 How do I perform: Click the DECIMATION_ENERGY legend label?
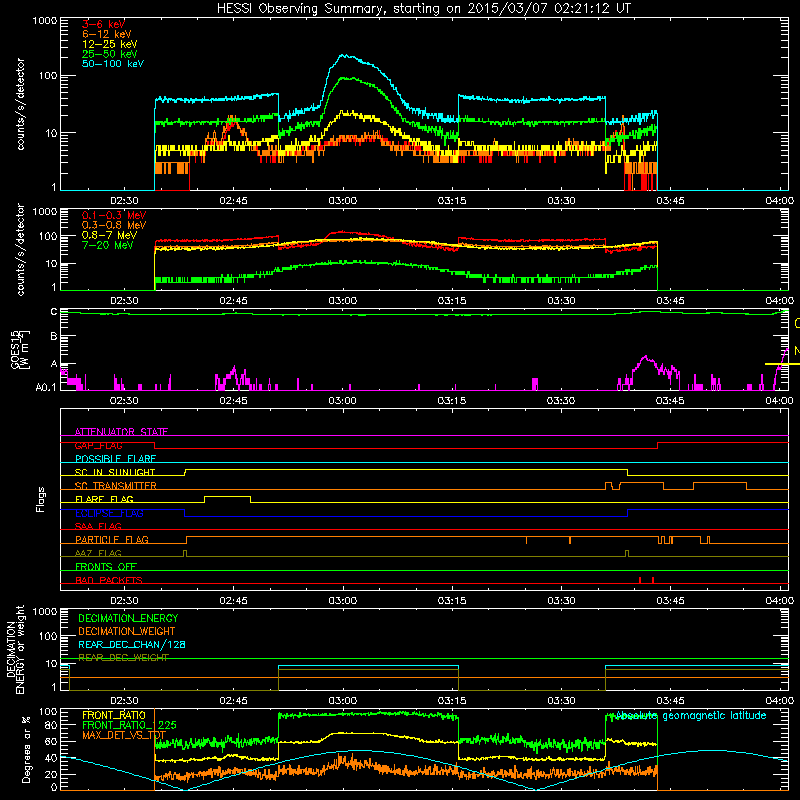(128, 618)
